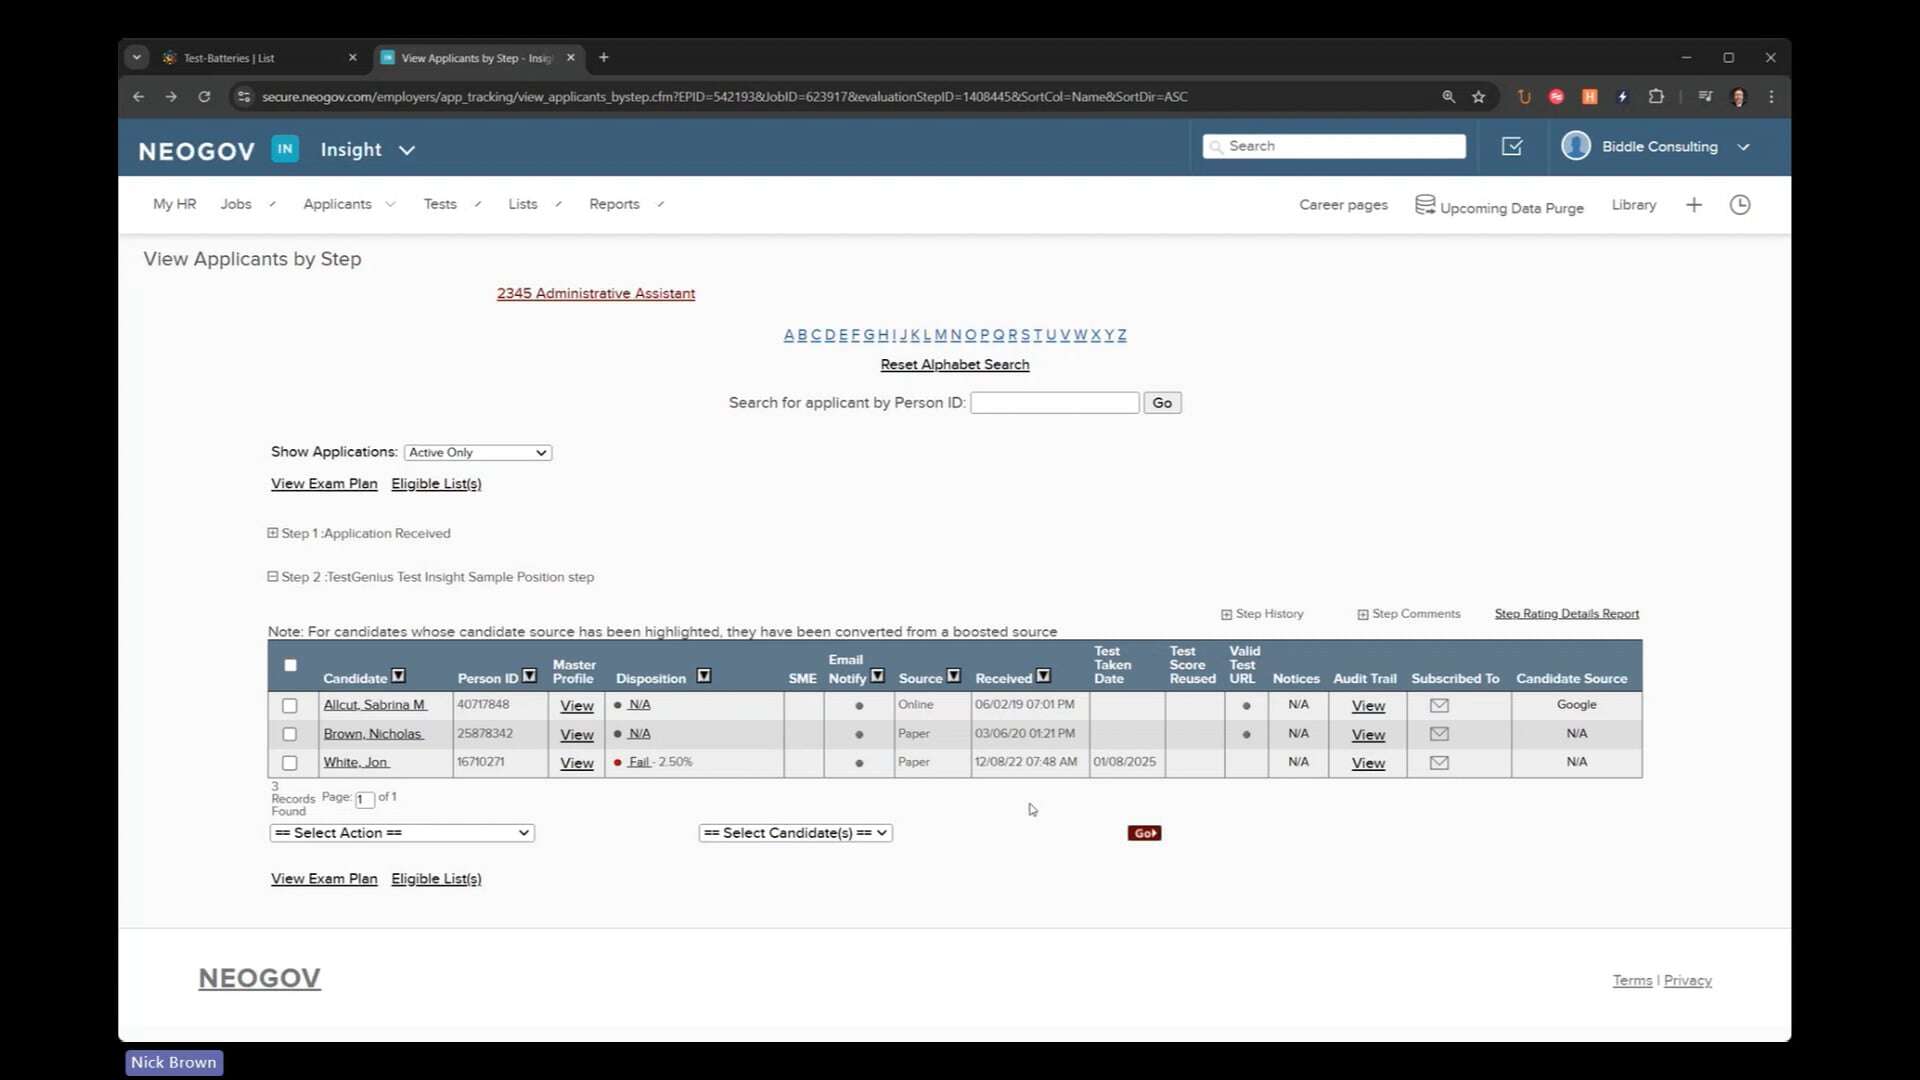This screenshot has height=1080, width=1920.
Task: Click the Person ID search input
Action: (x=1054, y=403)
